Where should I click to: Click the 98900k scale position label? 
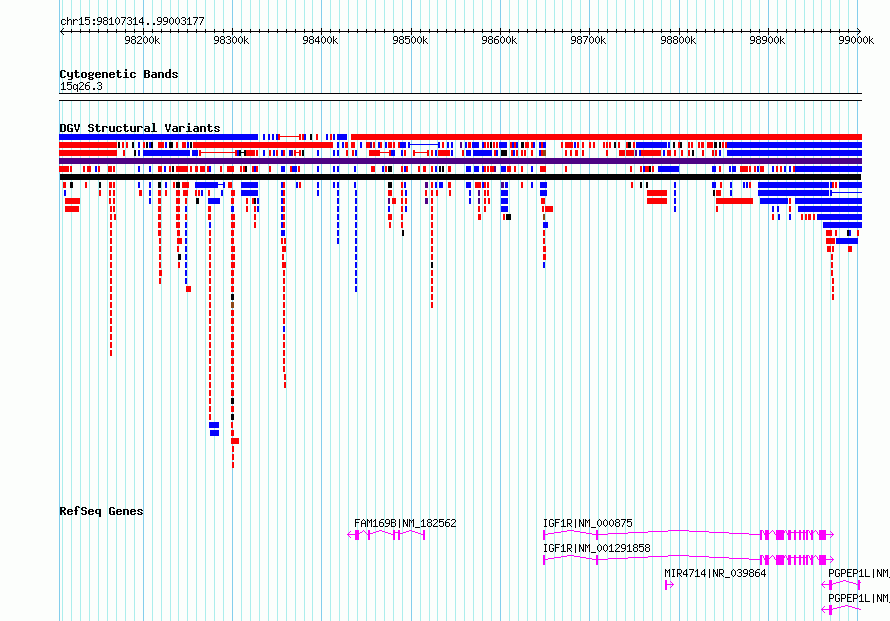767,40
